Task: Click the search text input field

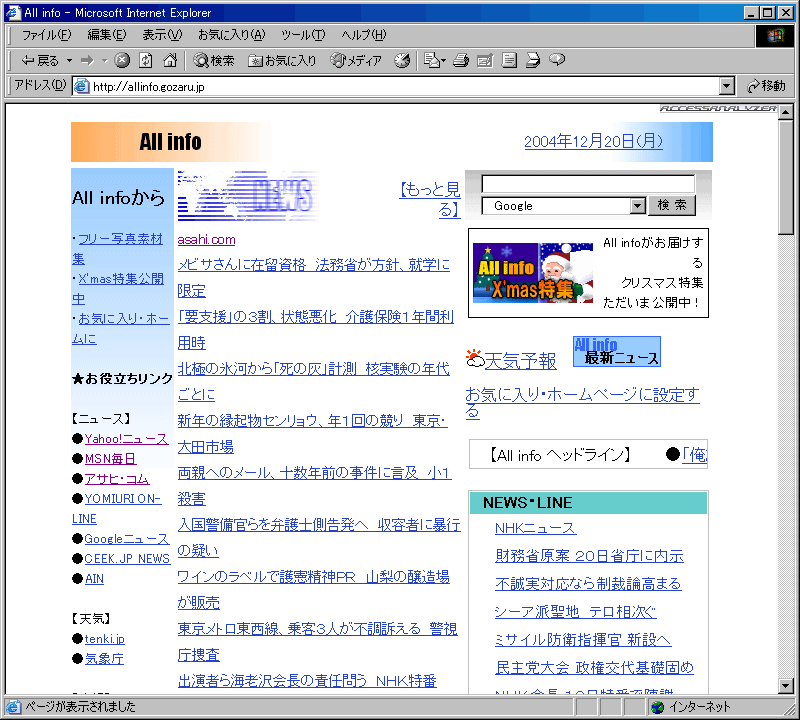Action: [x=588, y=184]
